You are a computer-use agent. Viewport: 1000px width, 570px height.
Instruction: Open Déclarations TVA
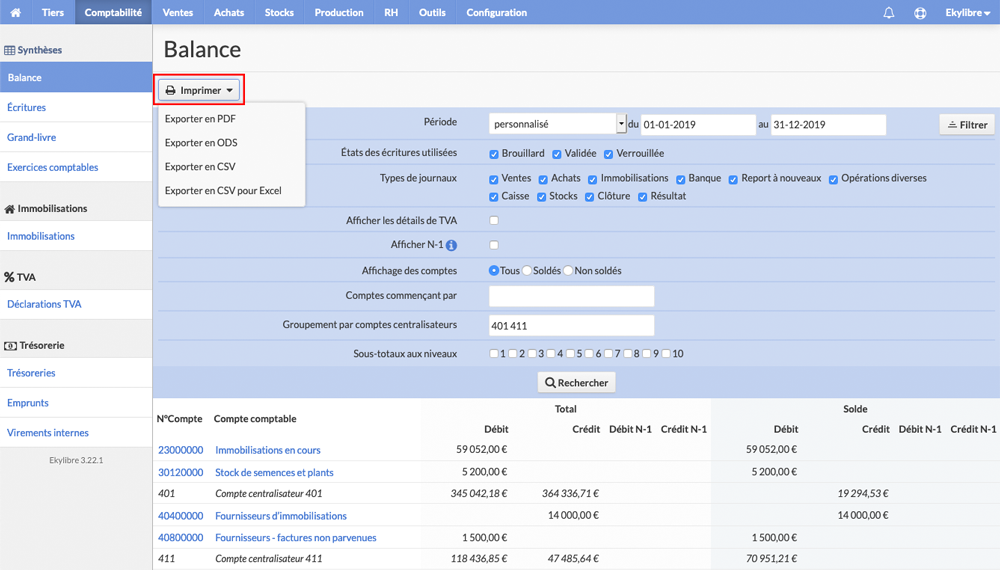tap(76, 304)
